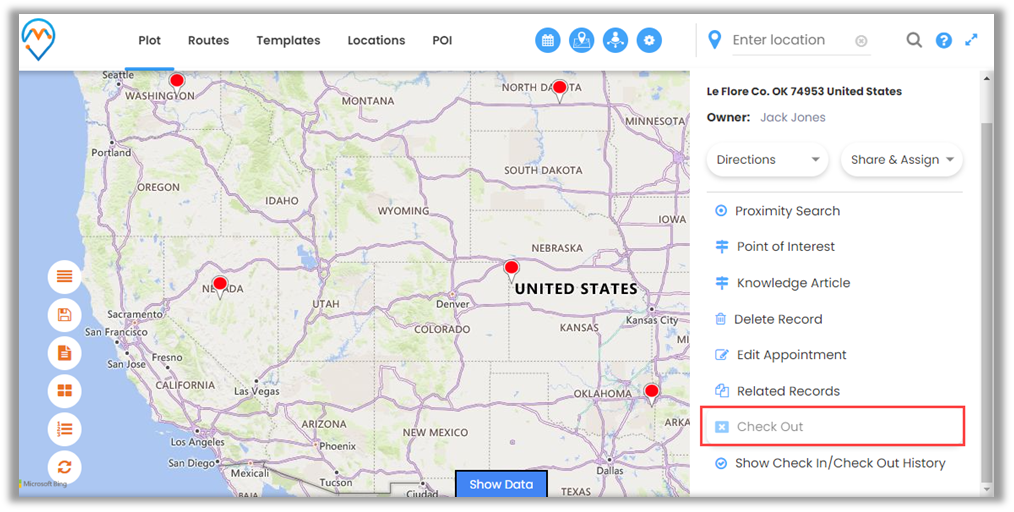Open the orange hamburger lines menu icon

pyautogui.click(x=64, y=277)
